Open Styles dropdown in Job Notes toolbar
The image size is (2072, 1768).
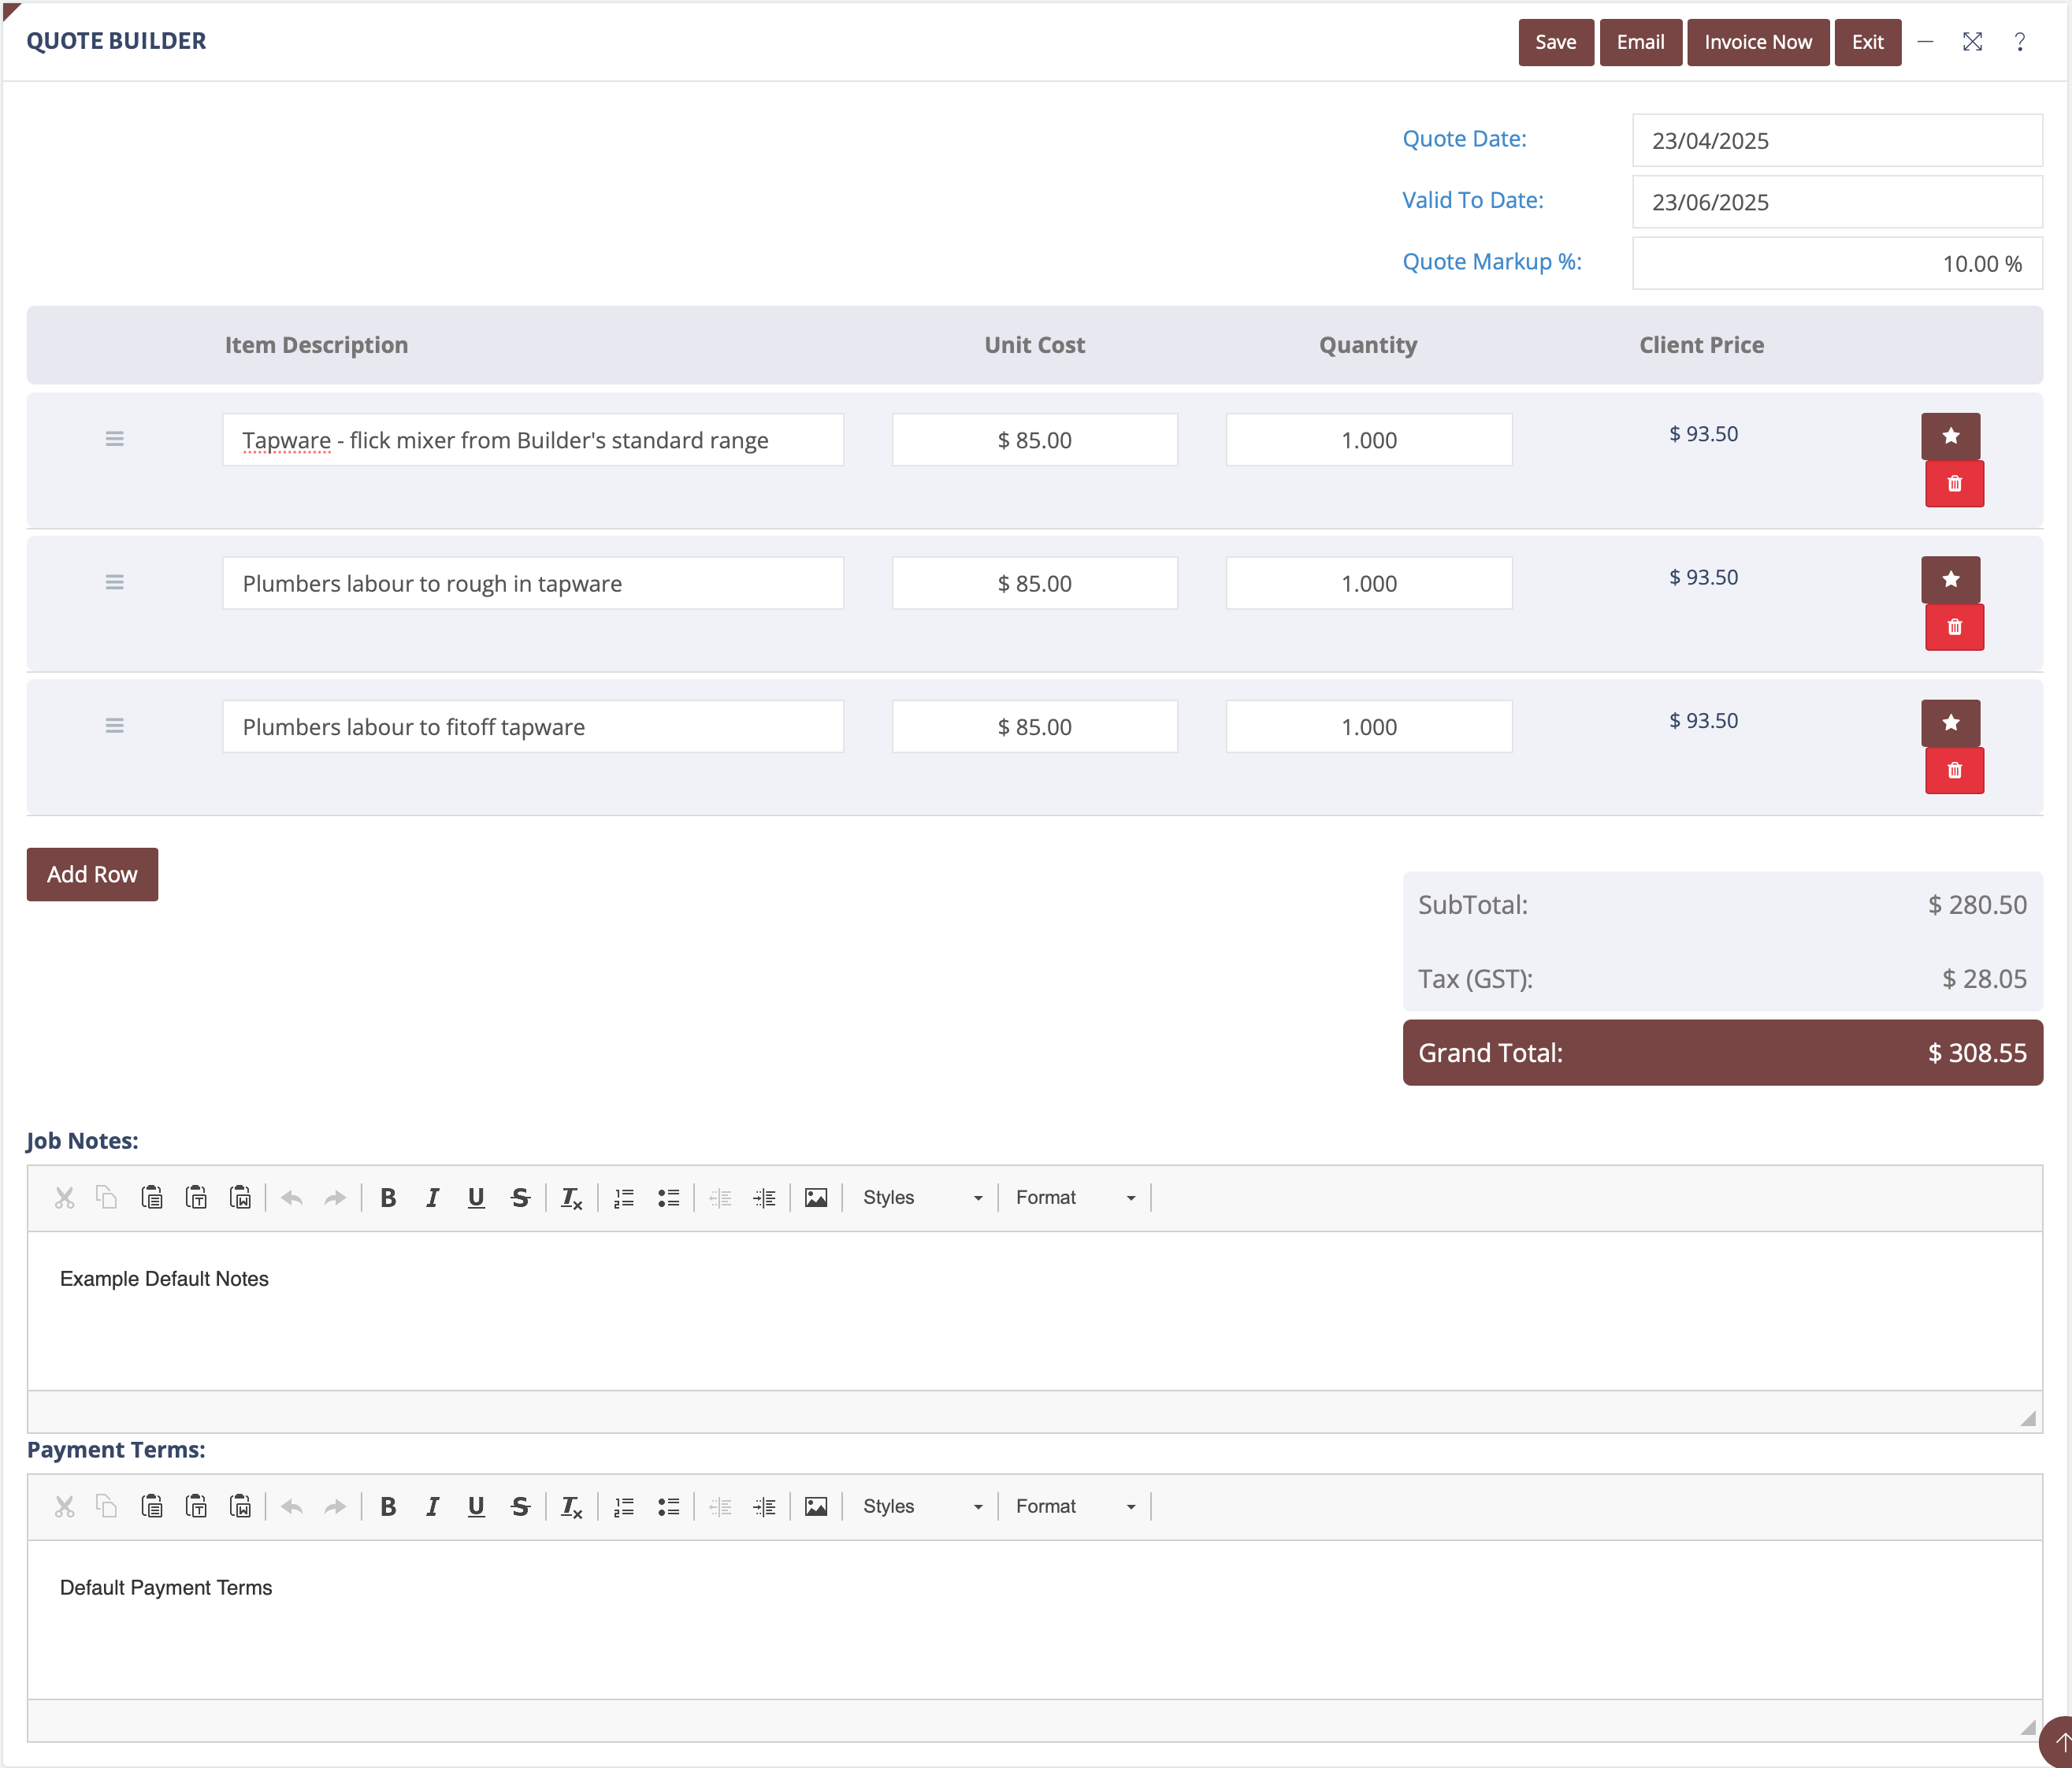(921, 1198)
